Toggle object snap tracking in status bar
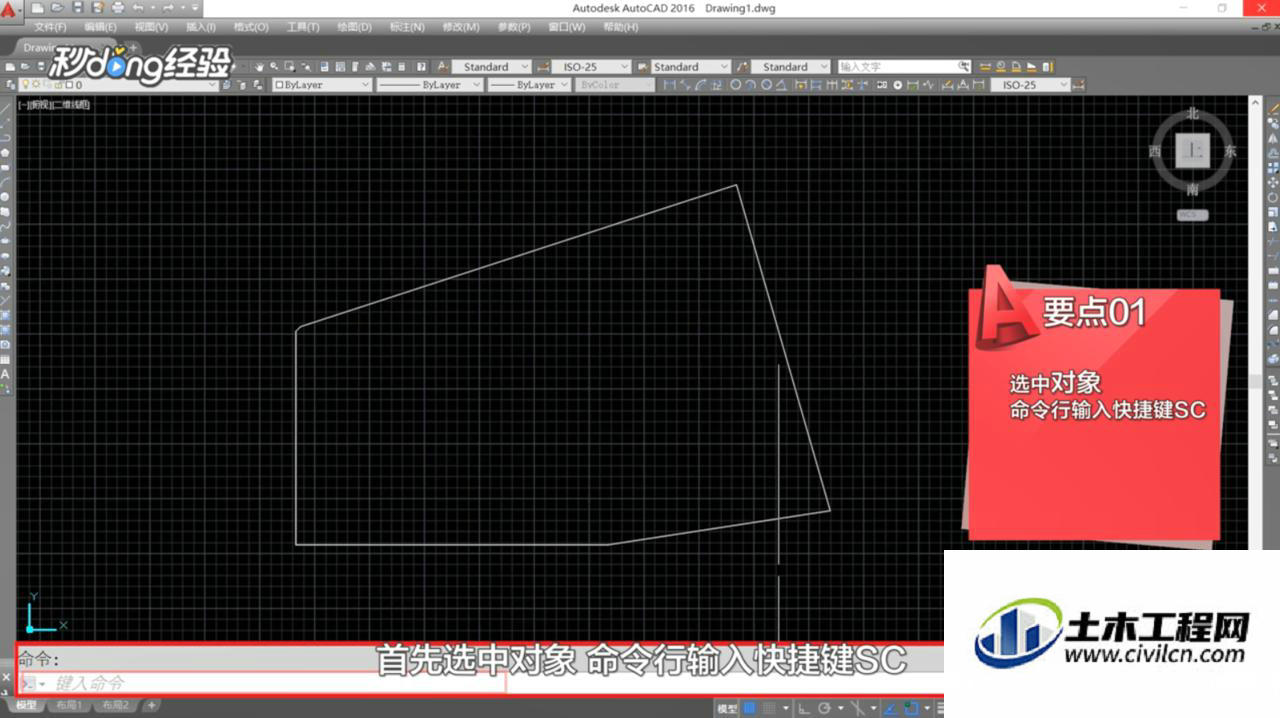This screenshot has height=718, width=1280. 889,708
